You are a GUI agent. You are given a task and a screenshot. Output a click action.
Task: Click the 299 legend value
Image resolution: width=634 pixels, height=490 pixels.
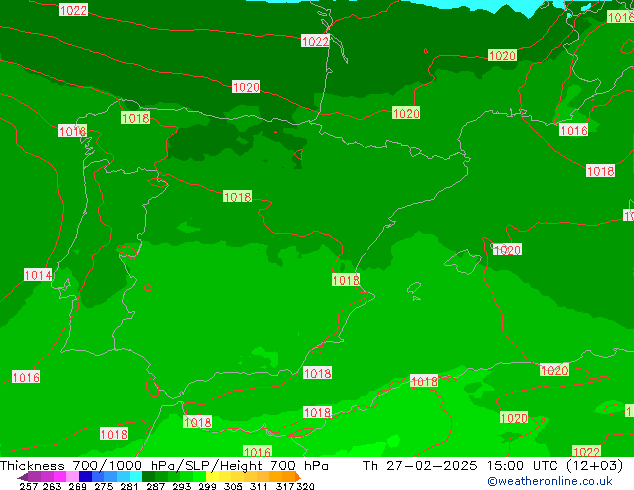click(x=207, y=486)
